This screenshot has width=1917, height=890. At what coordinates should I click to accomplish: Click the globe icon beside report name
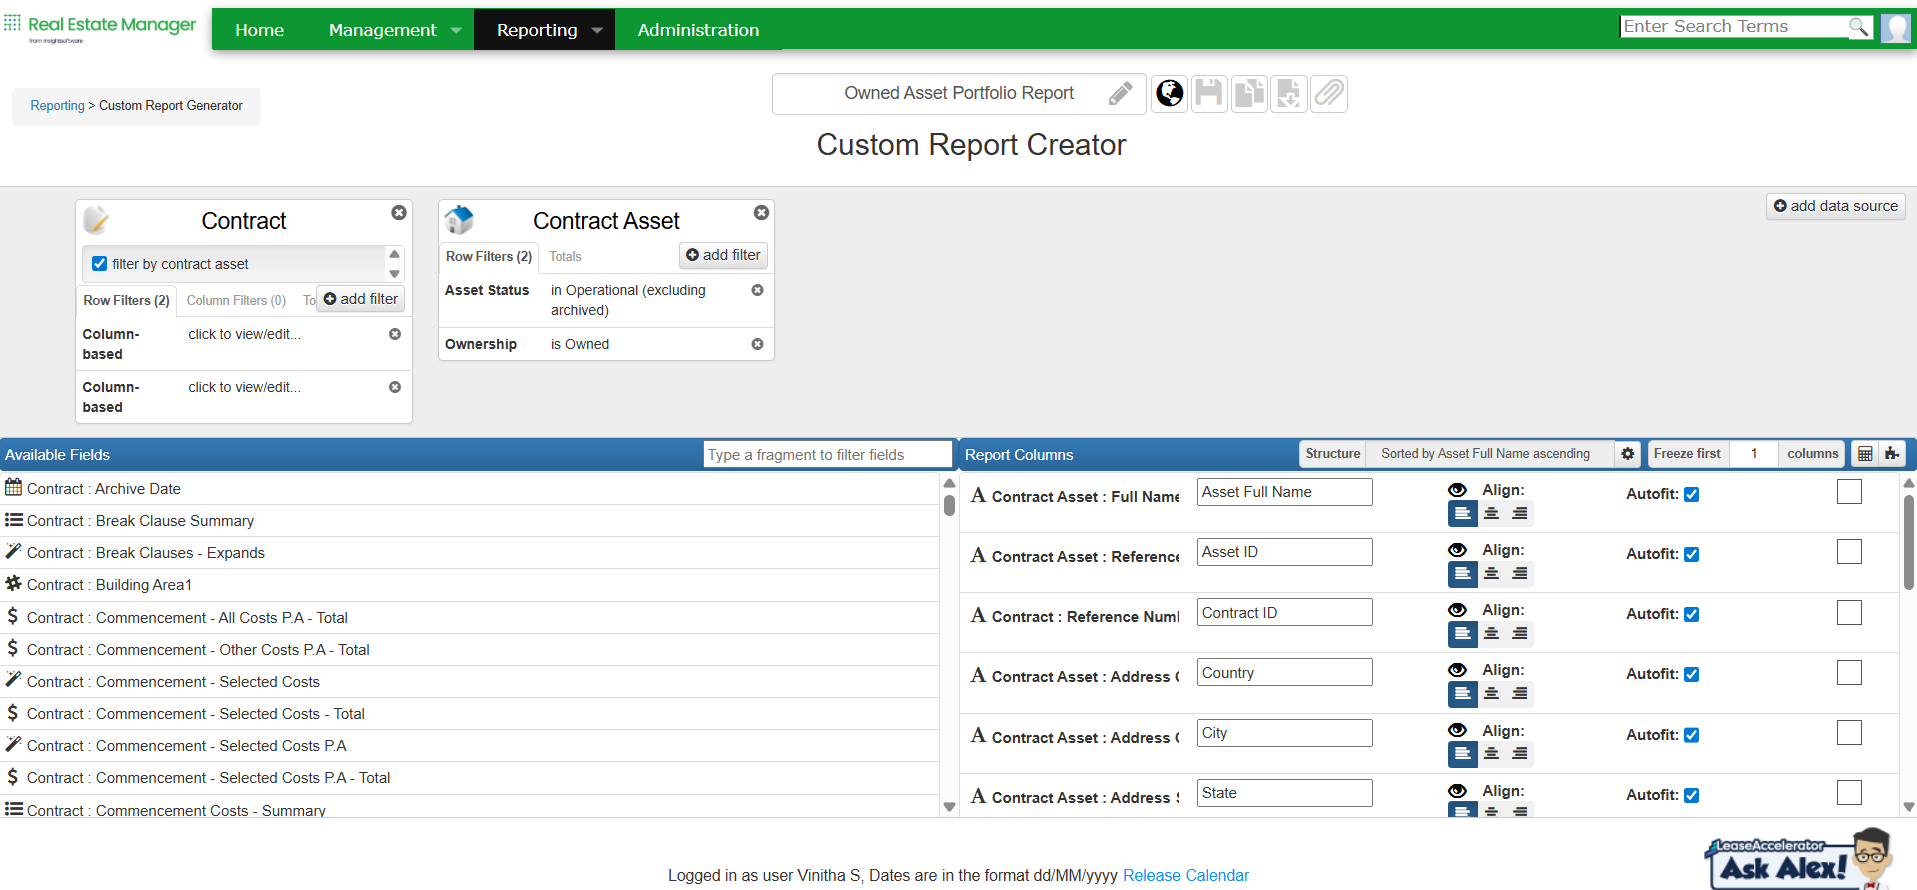pyautogui.click(x=1170, y=94)
